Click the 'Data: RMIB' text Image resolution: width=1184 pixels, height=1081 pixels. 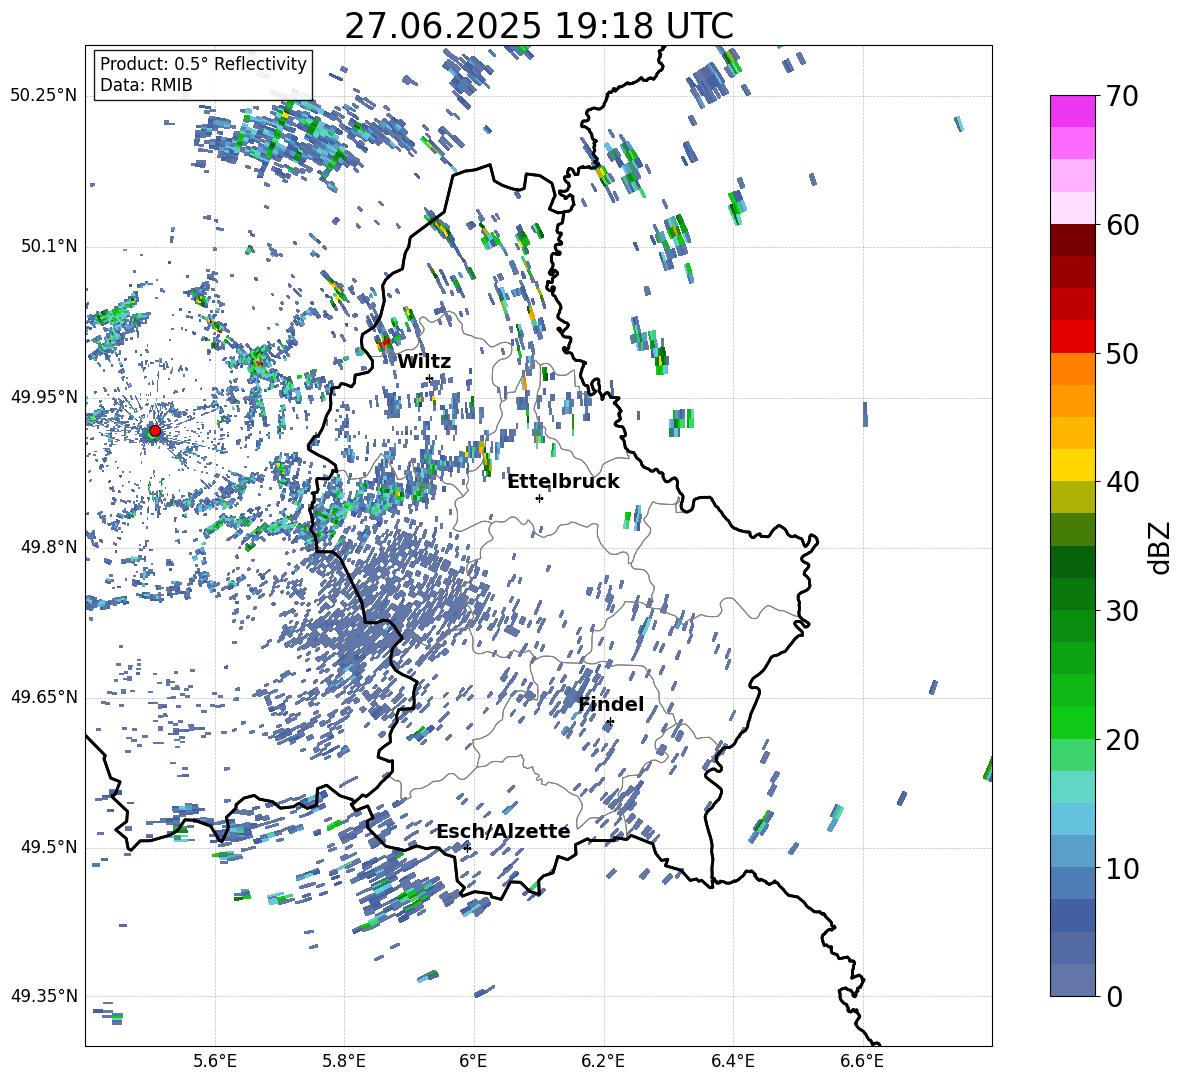point(146,85)
